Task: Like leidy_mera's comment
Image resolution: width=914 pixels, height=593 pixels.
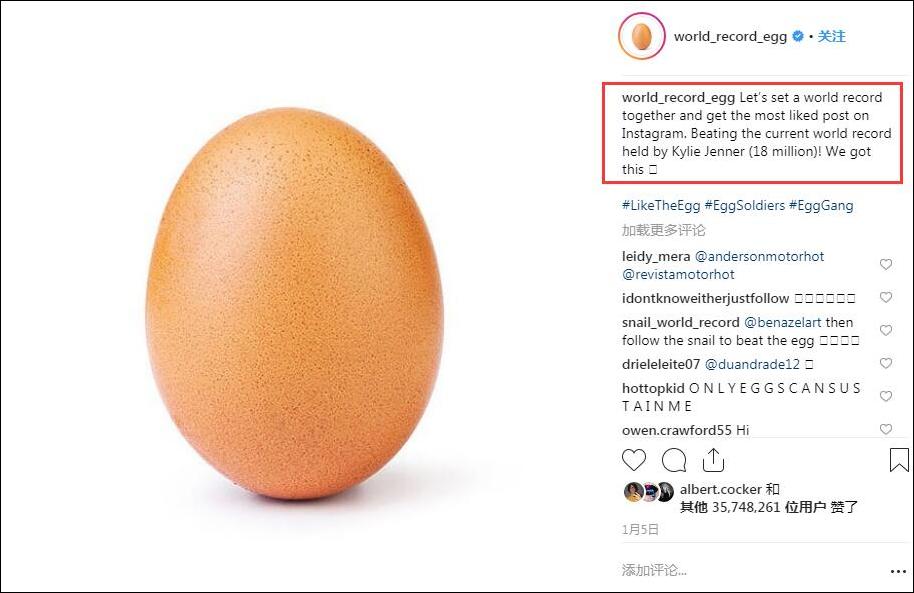Action: tap(886, 265)
